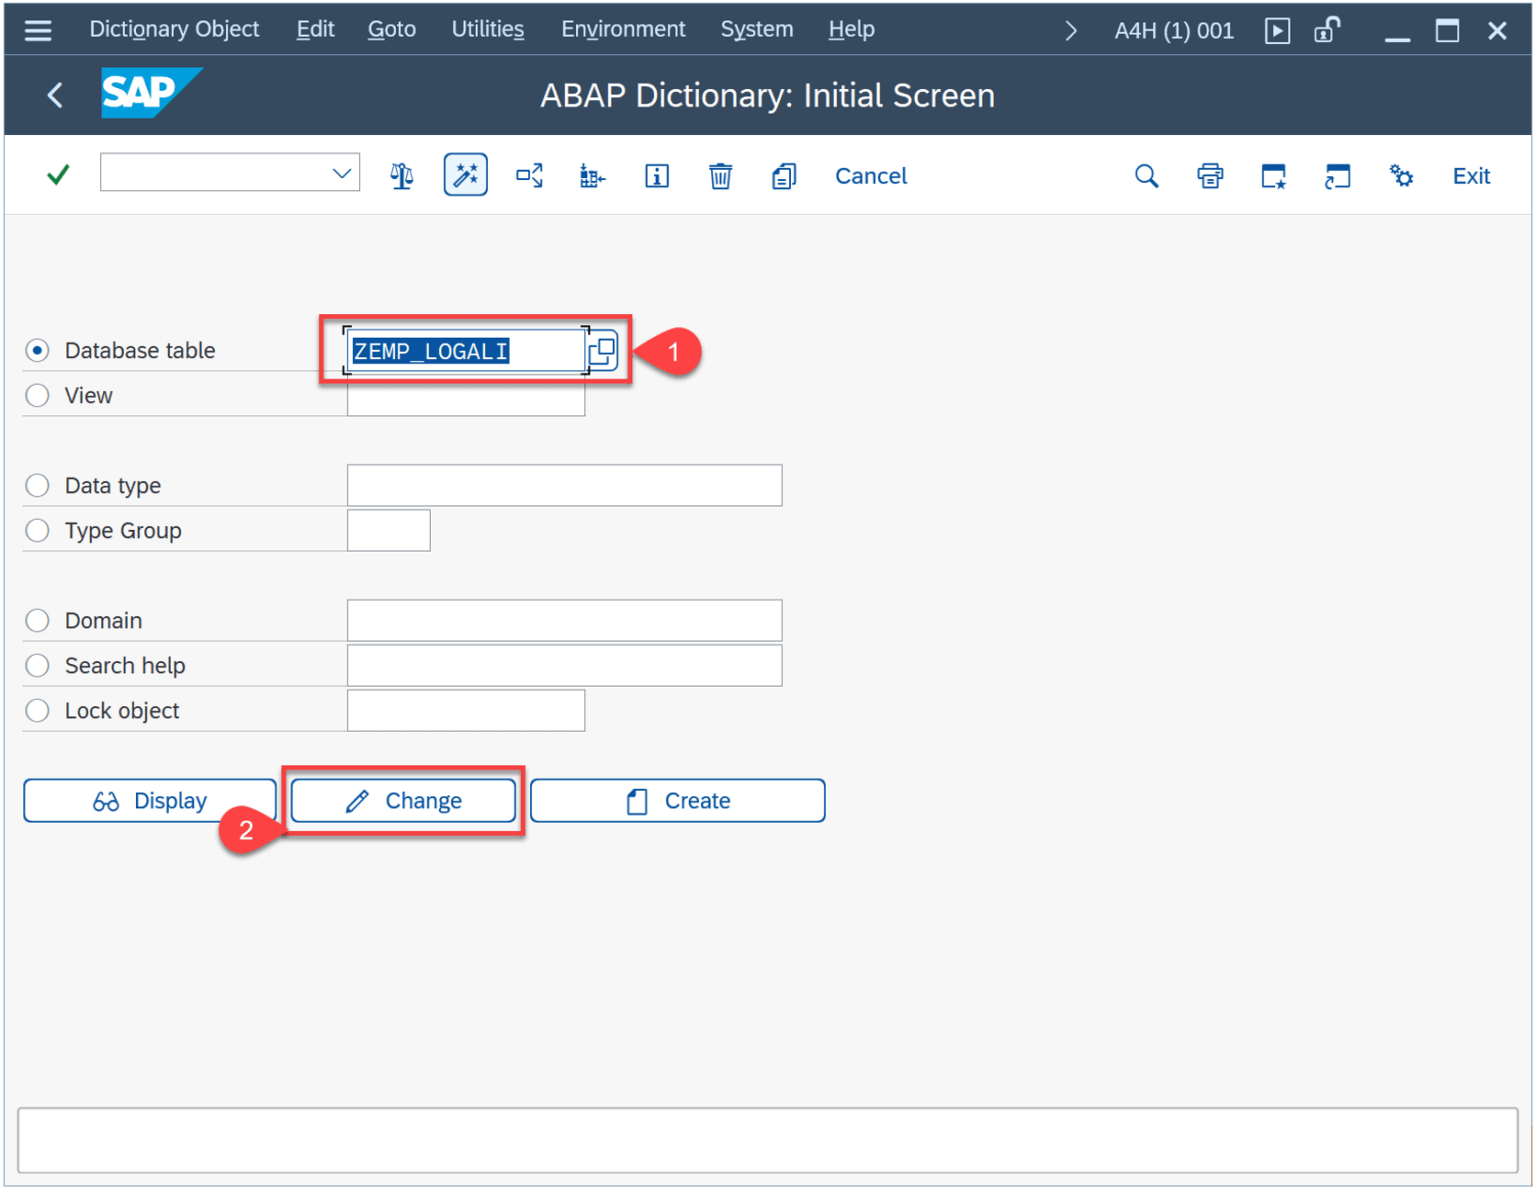Open the Environment menu
Viewport: 1536px width, 1192px height.
pos(623,30)
